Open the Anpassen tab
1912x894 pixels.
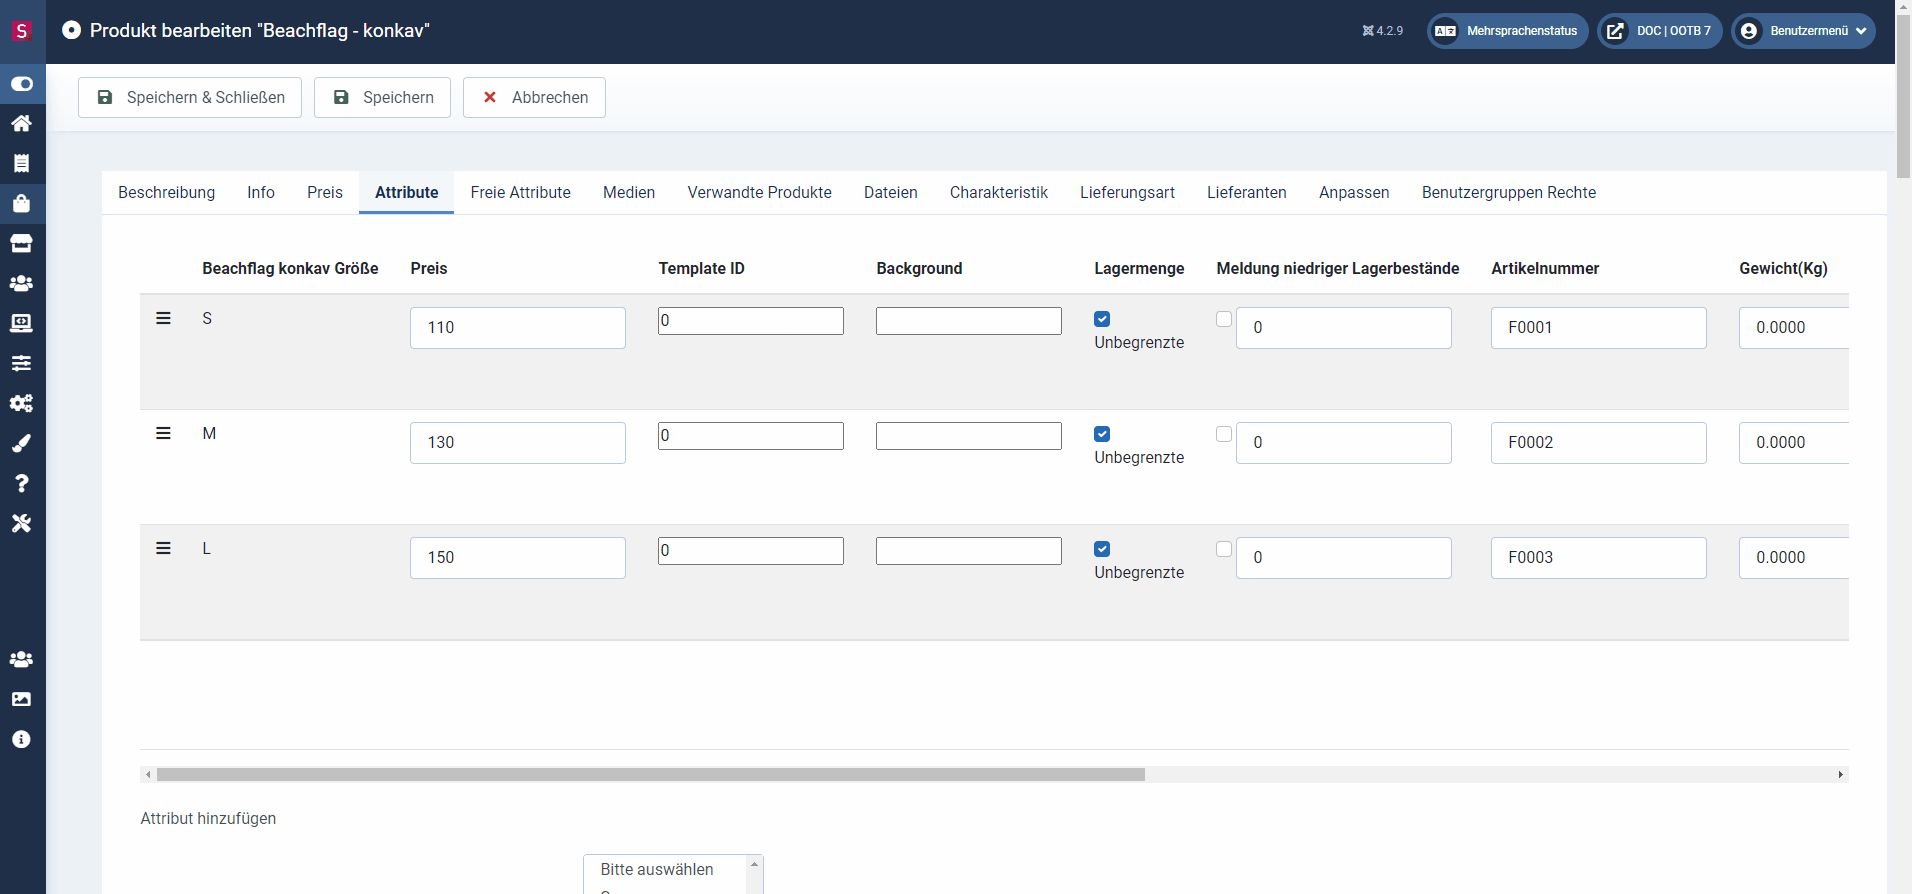click(1354, 192)
